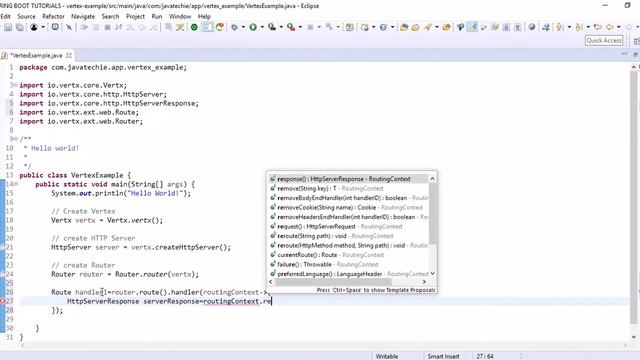The height and width of the screenshot is (360, 640).
Task: Click the Previous Annotation arrow icon
Action: coord(578,27)
